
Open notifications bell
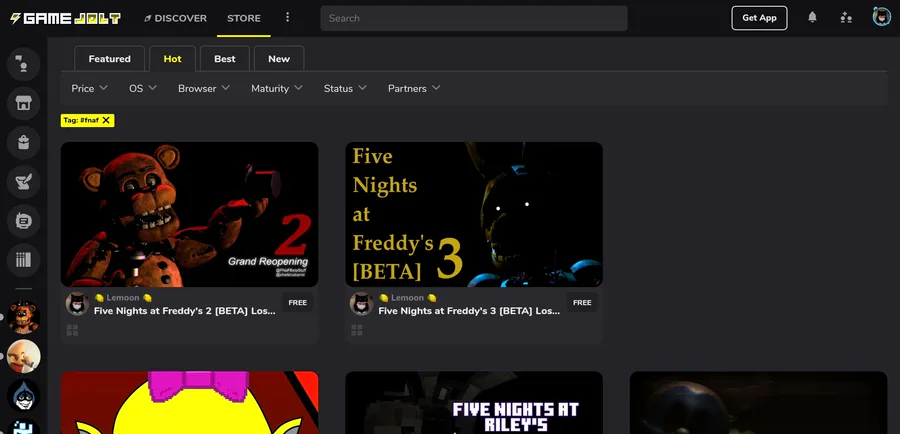(812, 18)
